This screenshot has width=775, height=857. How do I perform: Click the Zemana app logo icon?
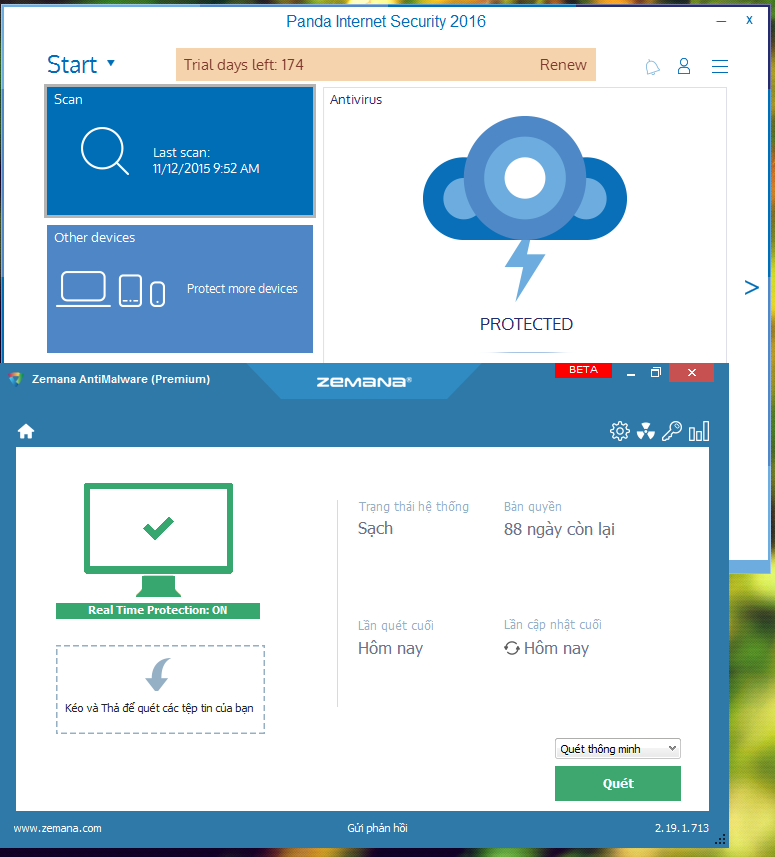[15, 379]
